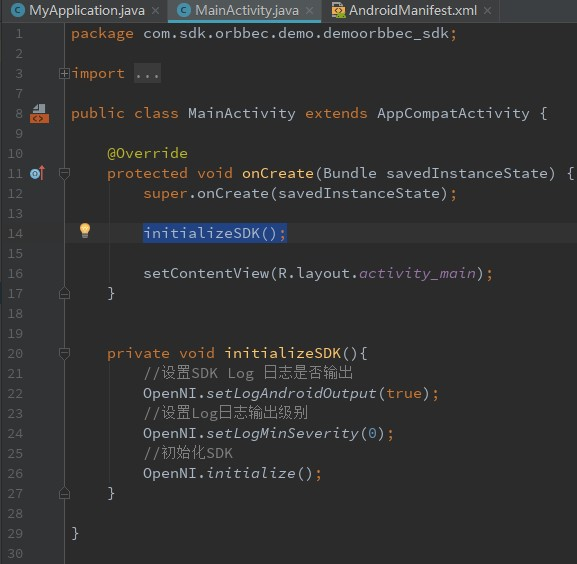Click the fold end marker on line 27
This screenshot has height=564, width=577.
64,493
